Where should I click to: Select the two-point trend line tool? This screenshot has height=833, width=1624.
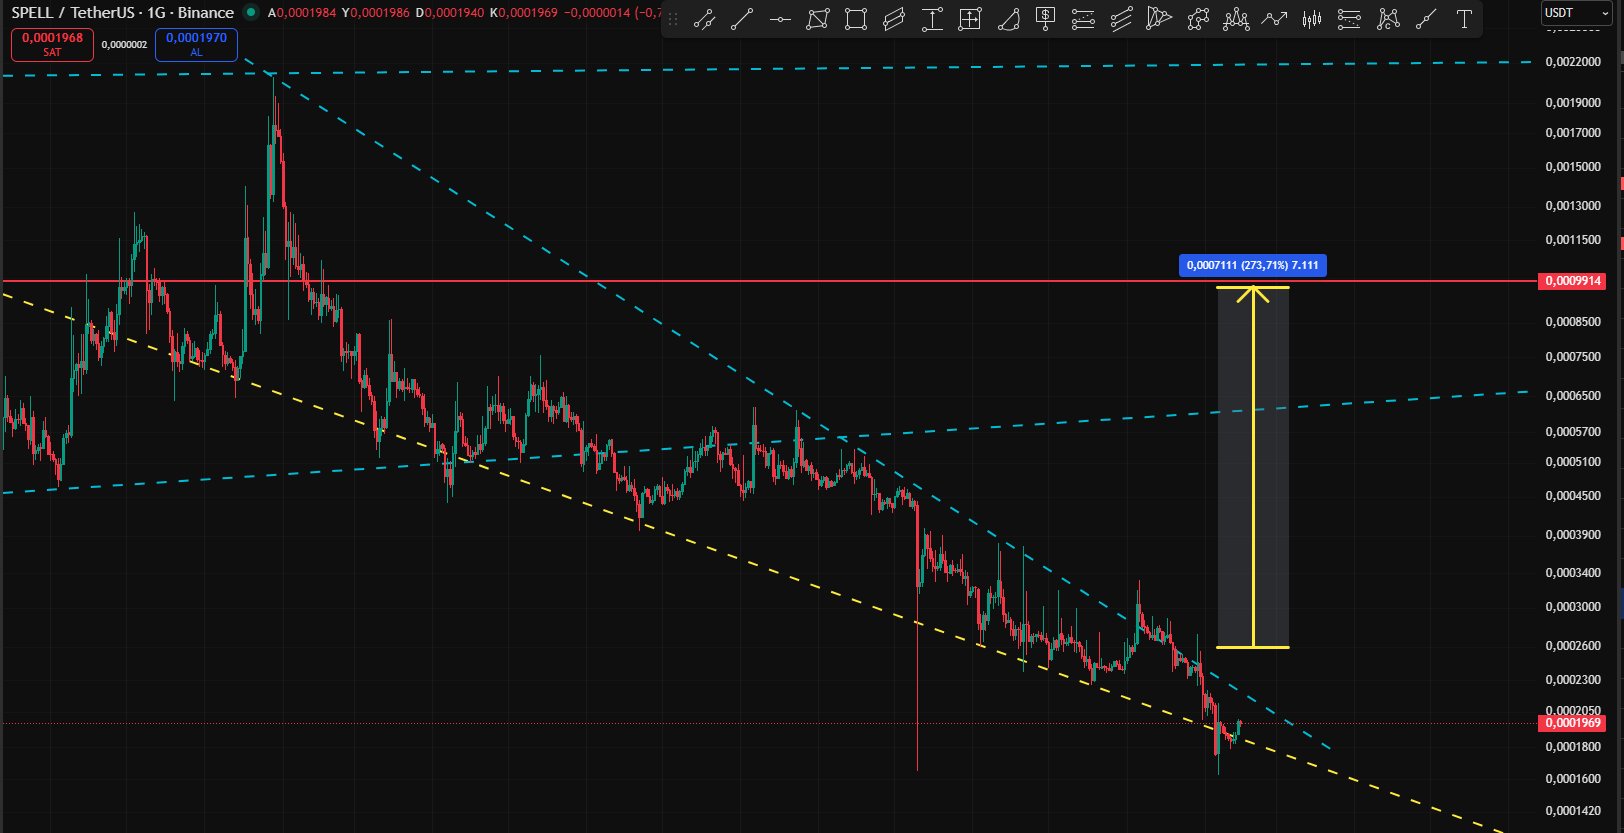[x=742, y=20]
